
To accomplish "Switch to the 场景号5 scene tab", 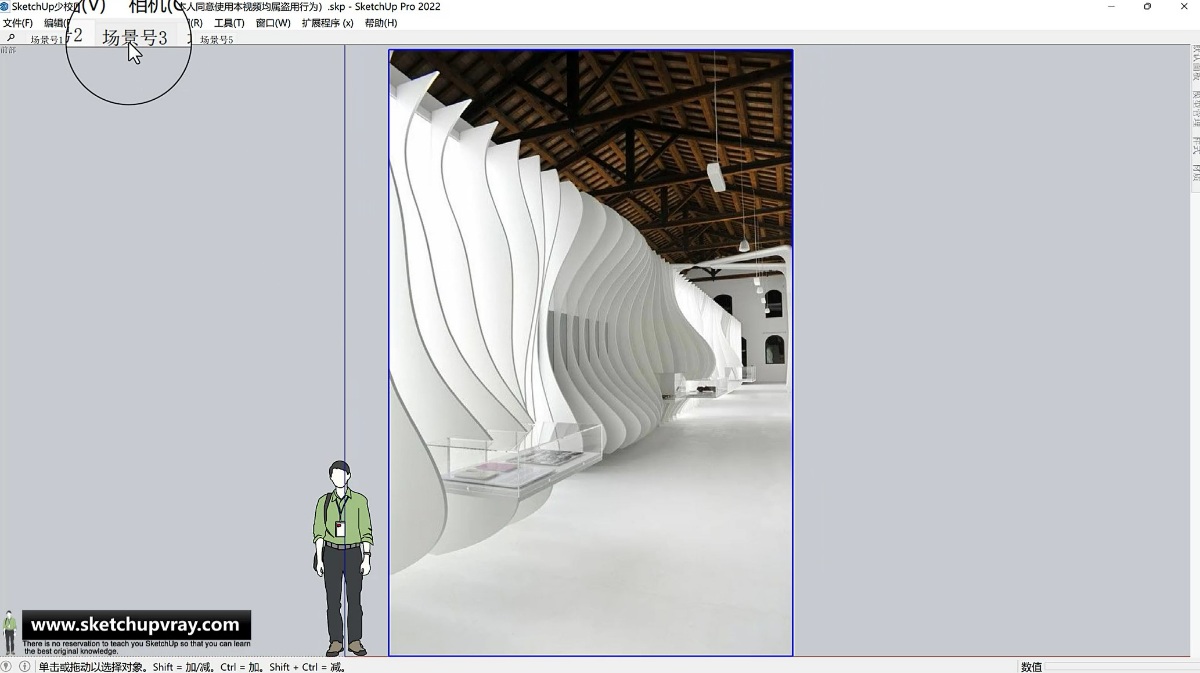I will pyautogui.click(x=216, y=40).
